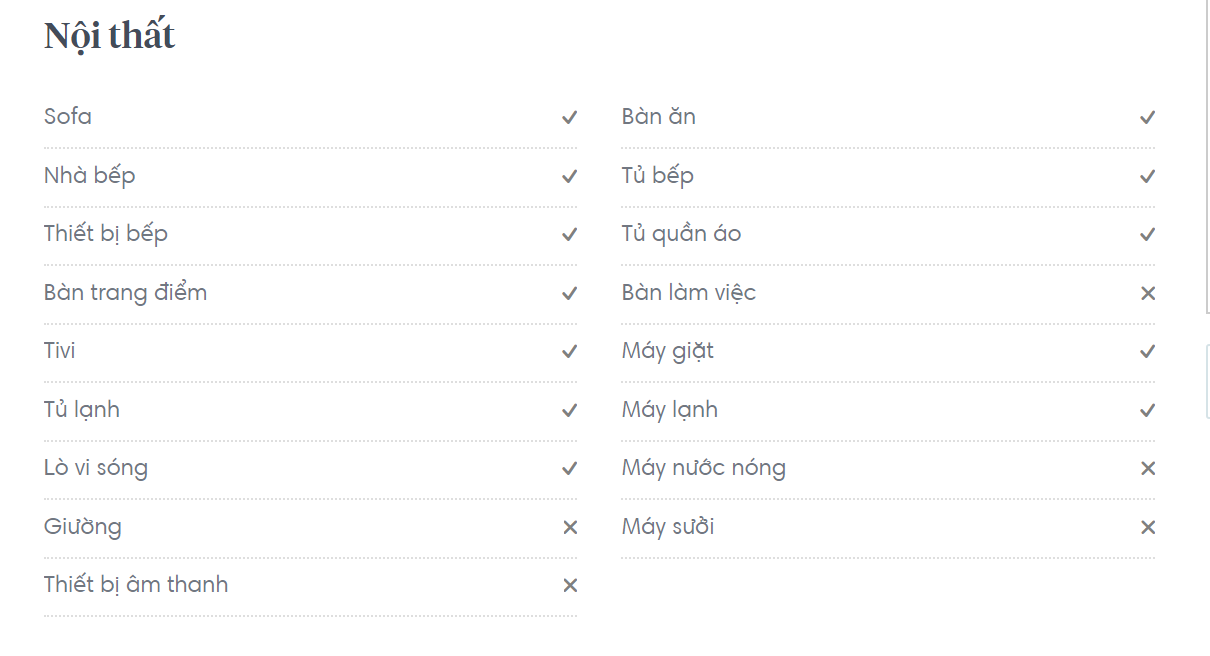This screenshot has width=1210, height=656.
Task: Click the X icon beside Thiết bị âm thanh
Action: pyautogui.click(x=570, y=586)
